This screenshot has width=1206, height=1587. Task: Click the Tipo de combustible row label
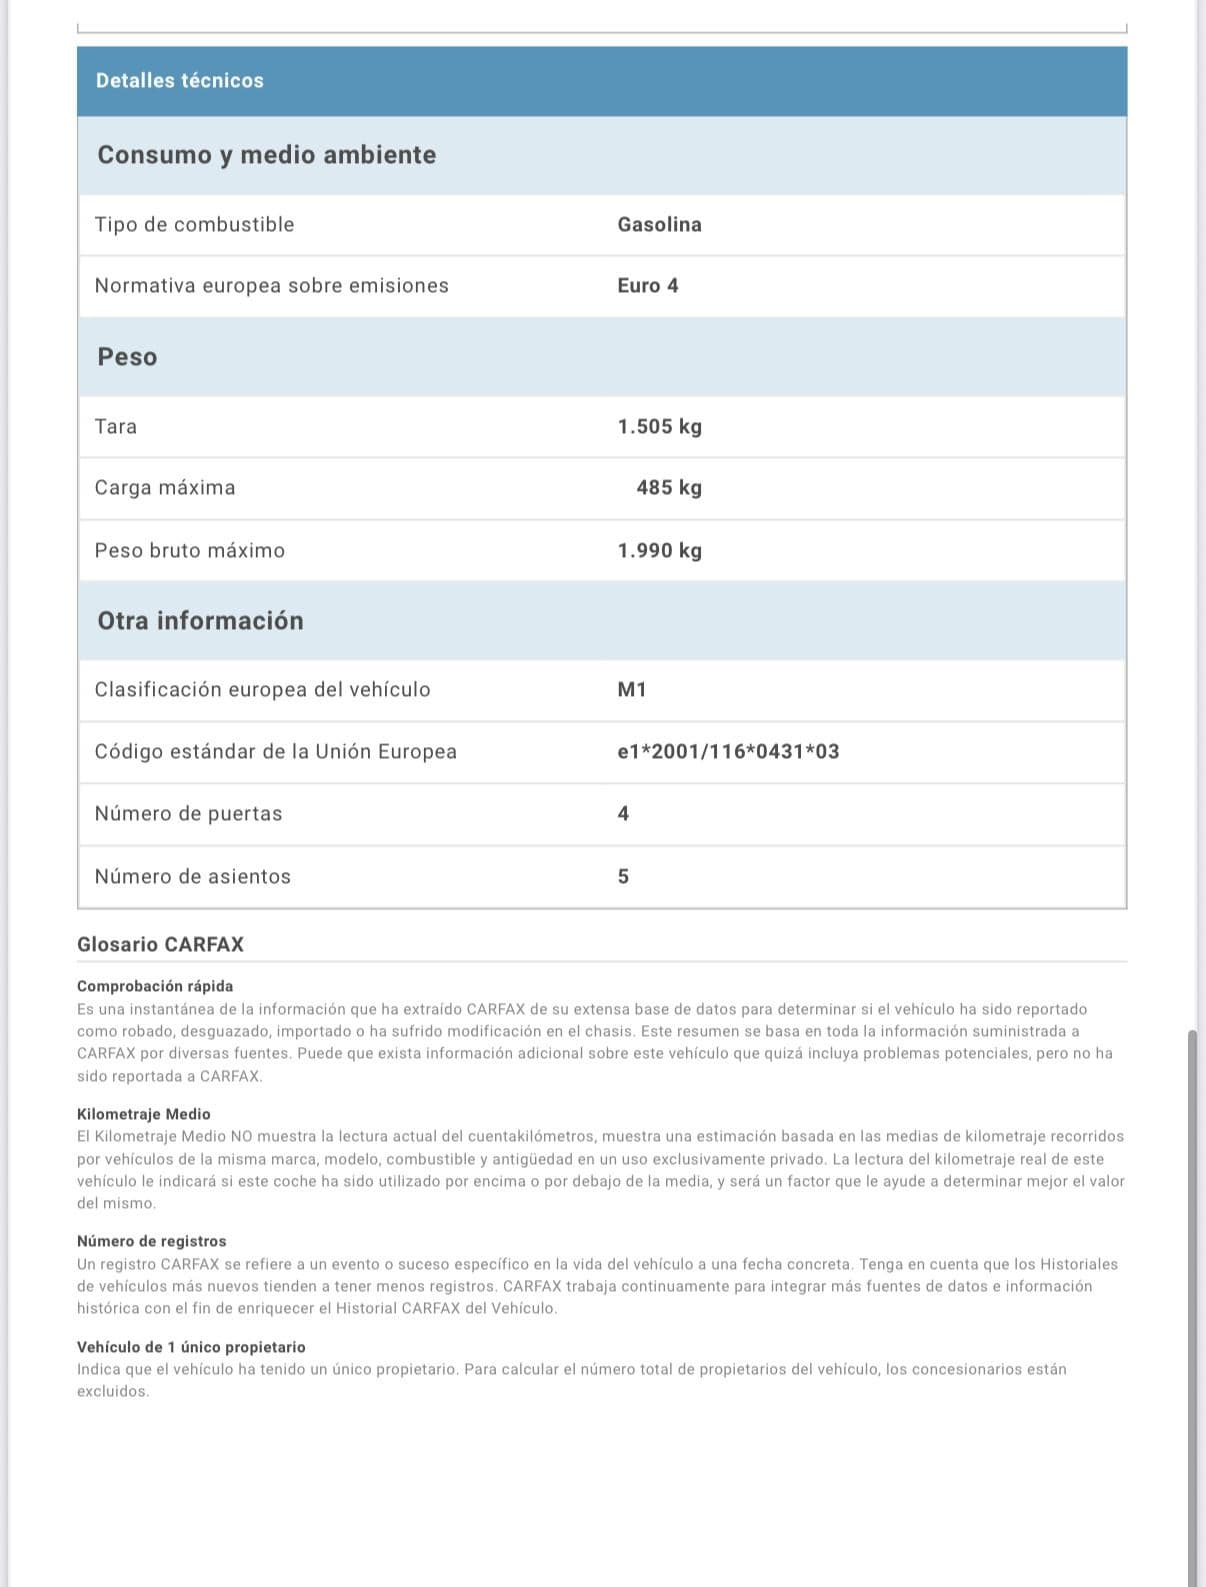(x=194, y=225)
